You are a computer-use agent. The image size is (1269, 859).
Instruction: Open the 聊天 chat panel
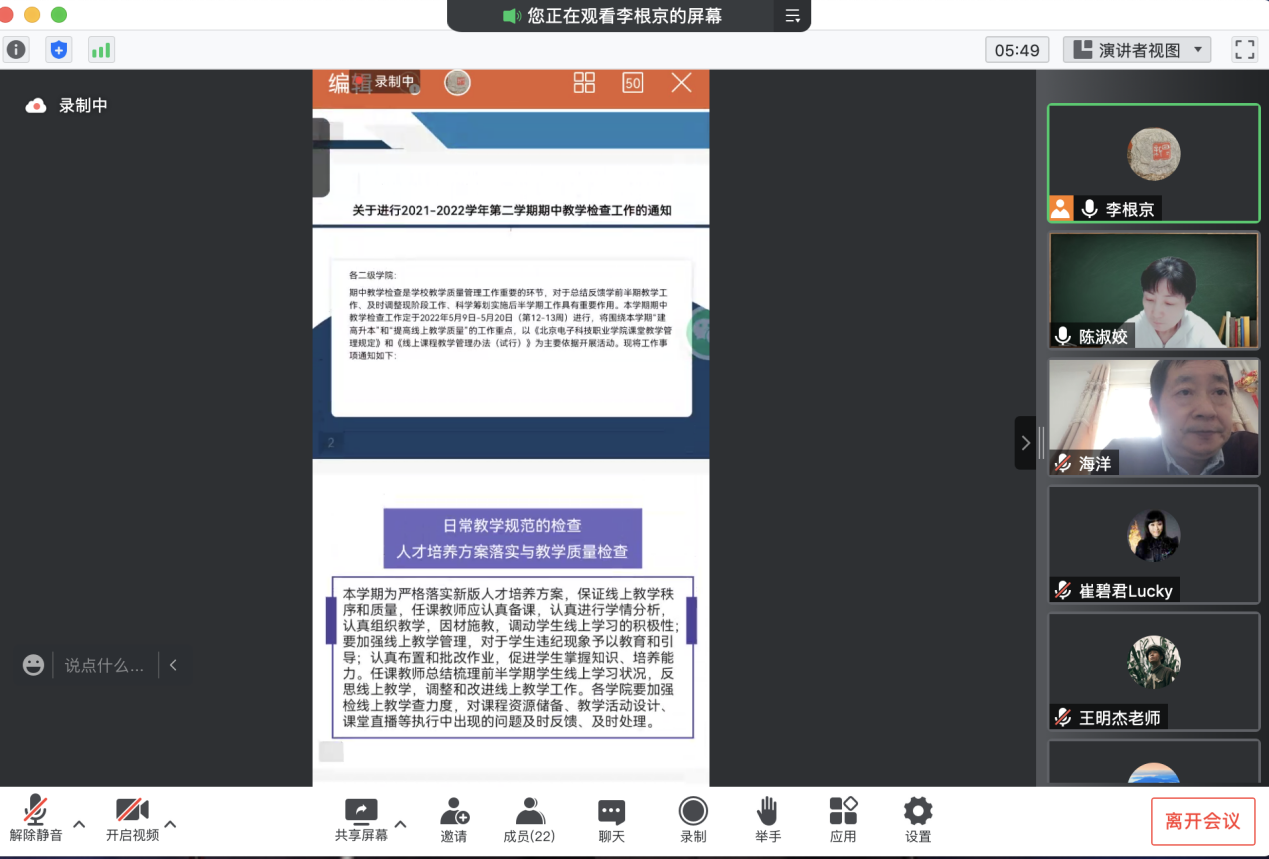[x=611, y=819]
